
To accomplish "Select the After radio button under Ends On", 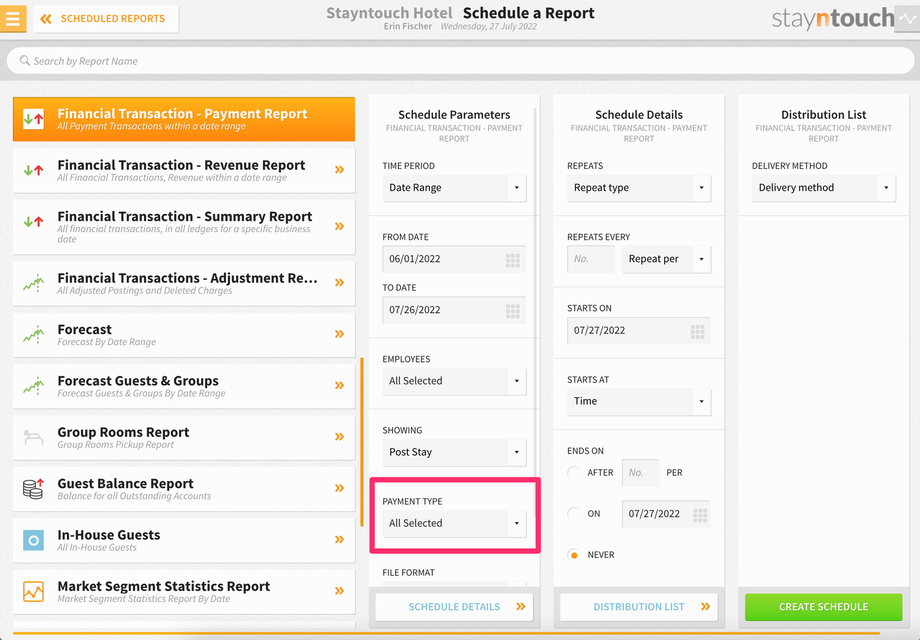I will point(574,472).
